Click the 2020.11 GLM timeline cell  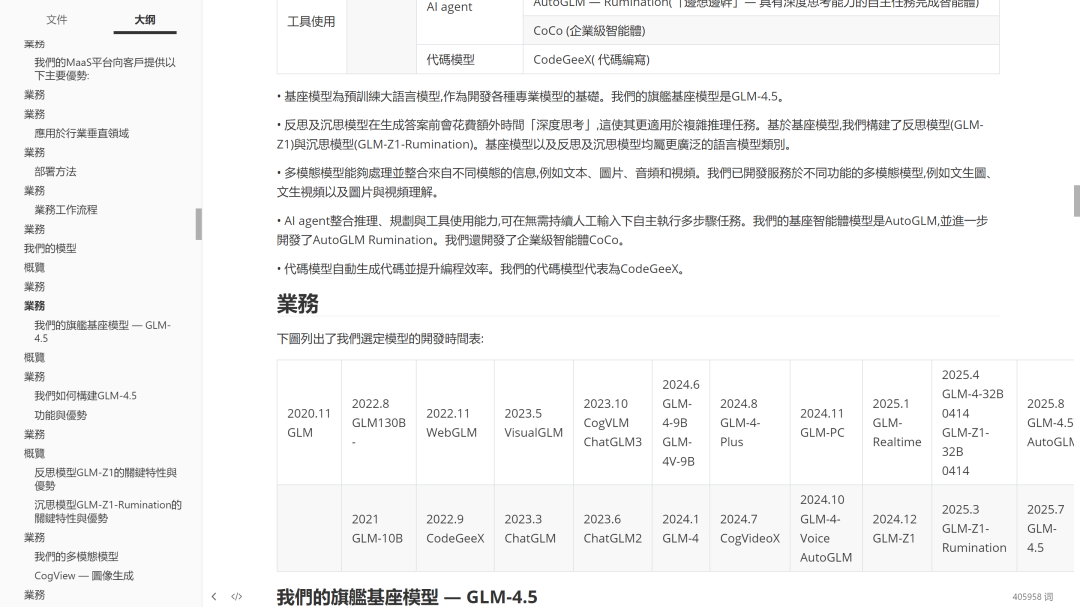coord(309,422)
